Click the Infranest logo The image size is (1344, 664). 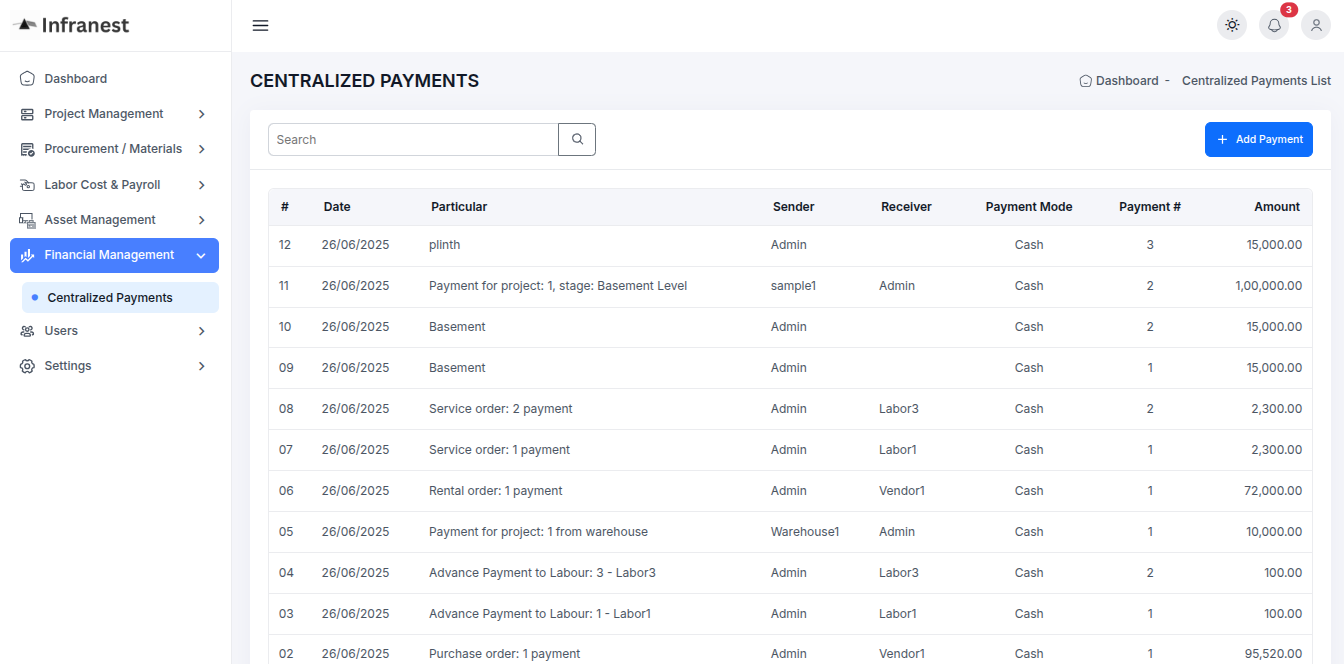[x=71, y=25]
